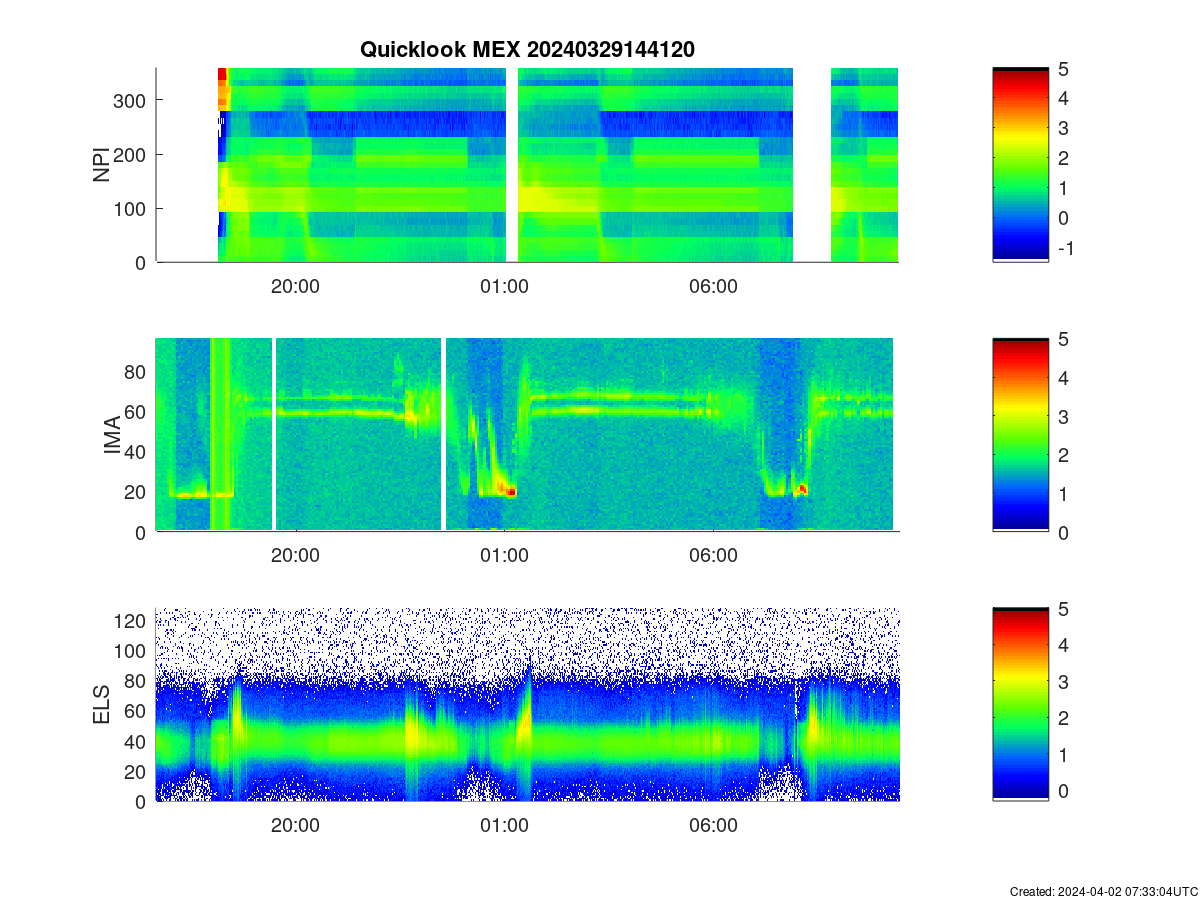Viewport: 1200px width, 900px height.
Task: Click the 80 tick on IMA axis
Action: pyautogui.click(x=136, y=371)
